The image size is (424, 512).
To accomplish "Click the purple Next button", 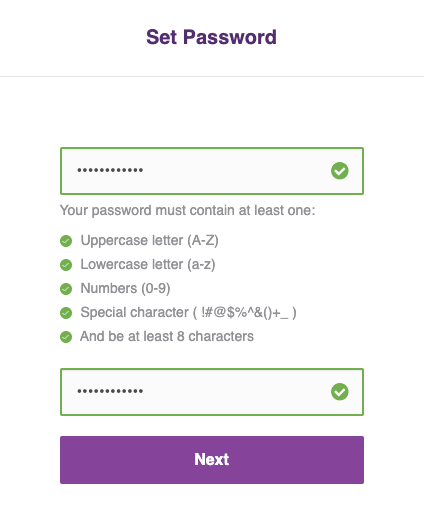I will pos(212,460).
